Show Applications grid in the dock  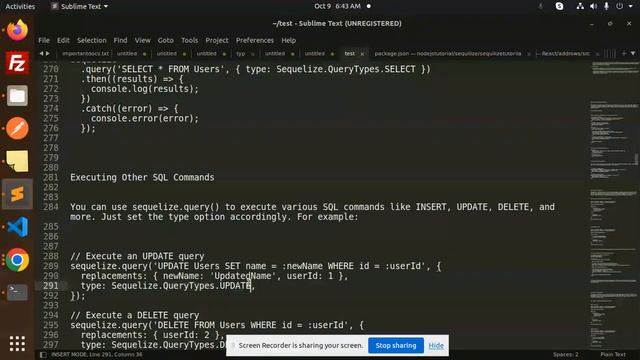point(17,344)
